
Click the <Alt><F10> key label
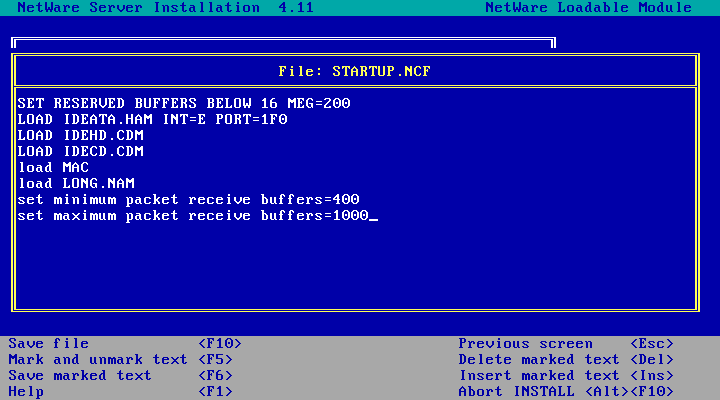629,392
